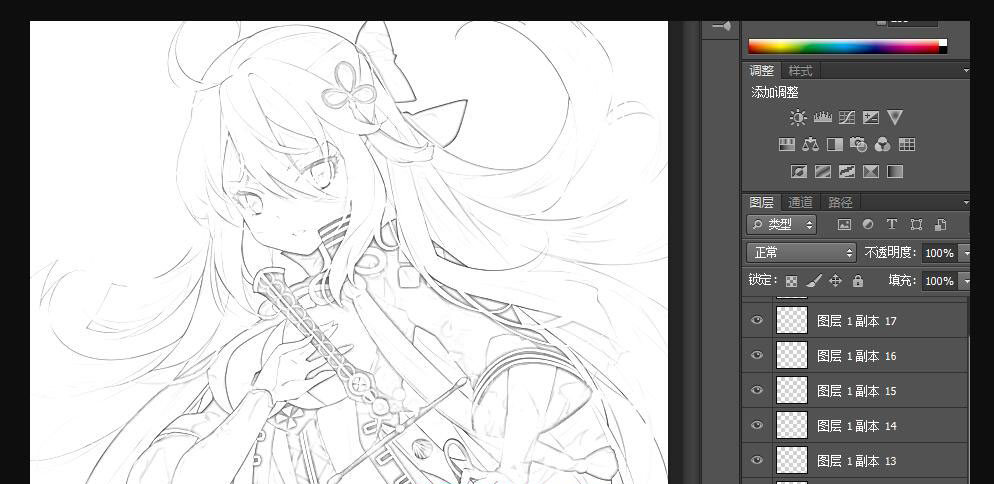
Task: Open the layer filter 类型 dropdown
Action: 781,225
